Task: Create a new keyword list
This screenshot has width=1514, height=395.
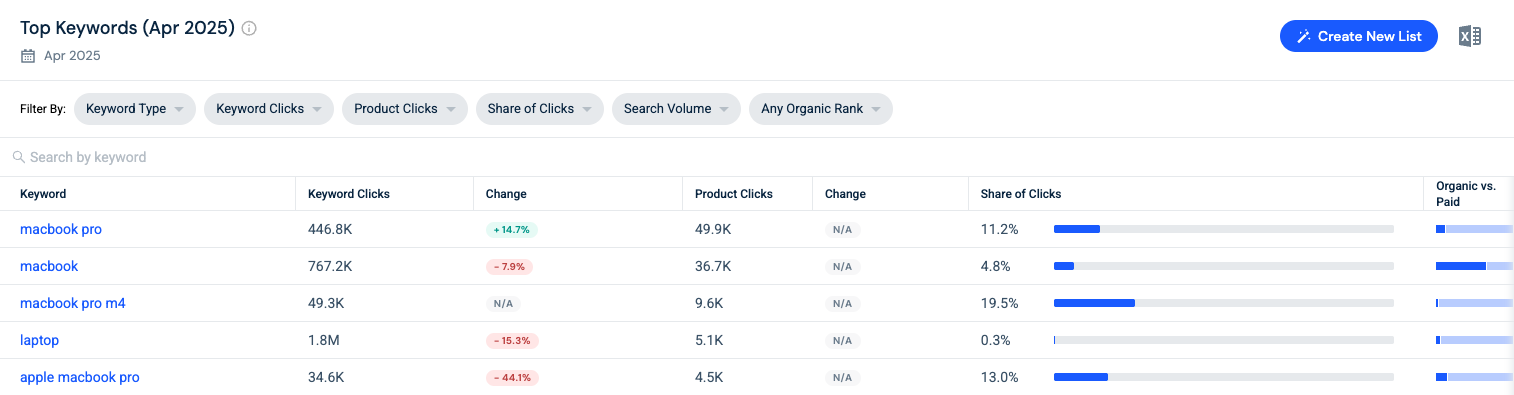Action: pyautogui.click(x=1359, y=36)
